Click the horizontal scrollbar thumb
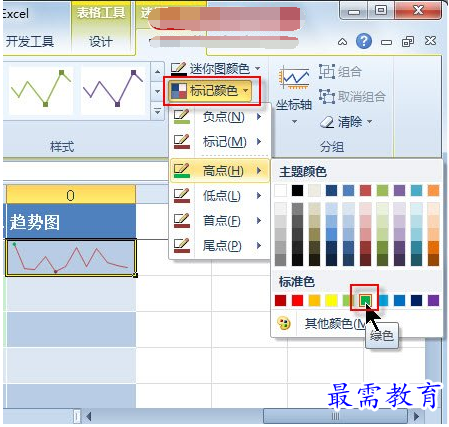 click(x=335, y=416)
